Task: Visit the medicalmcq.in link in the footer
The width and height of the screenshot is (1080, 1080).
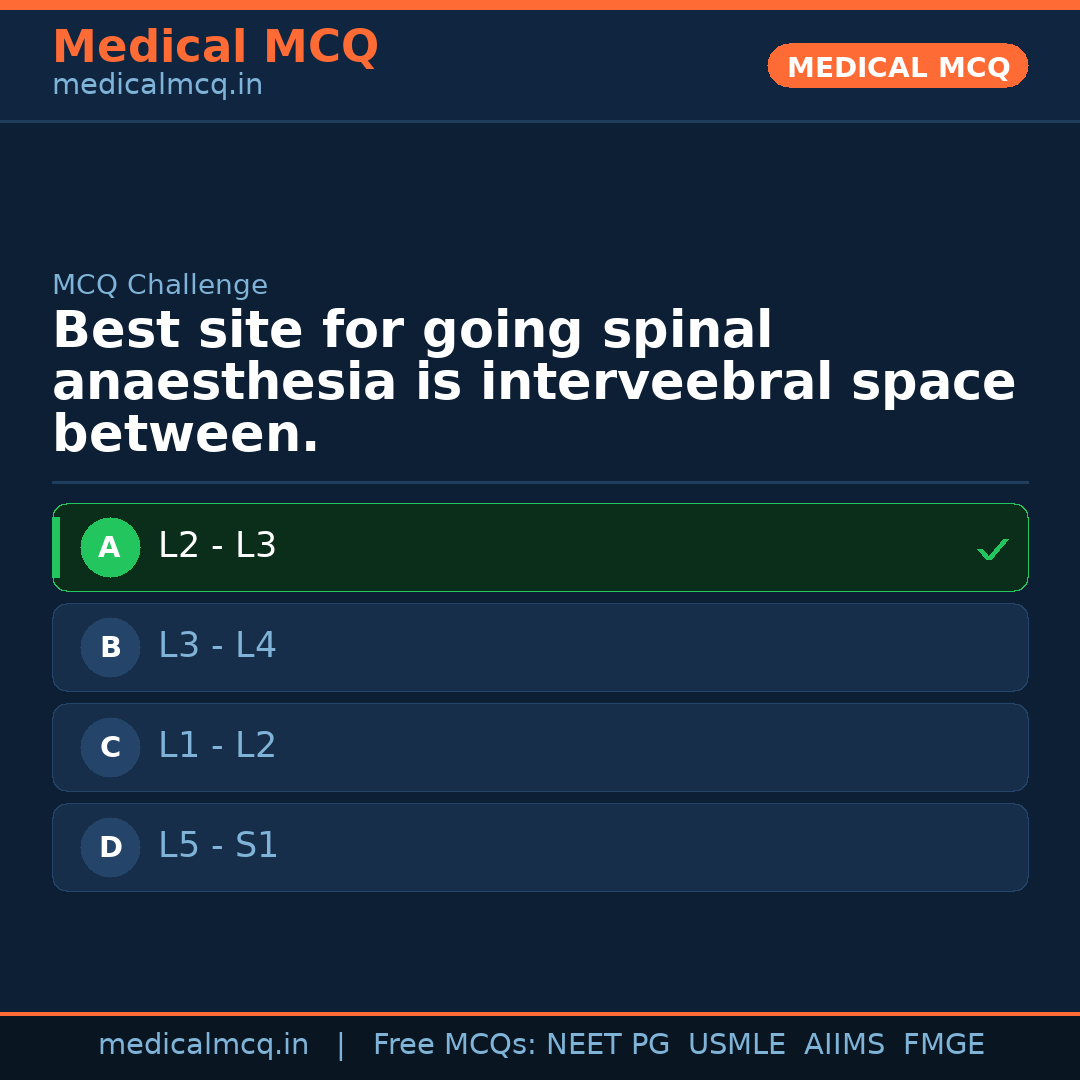Action: click(203, 1045)
